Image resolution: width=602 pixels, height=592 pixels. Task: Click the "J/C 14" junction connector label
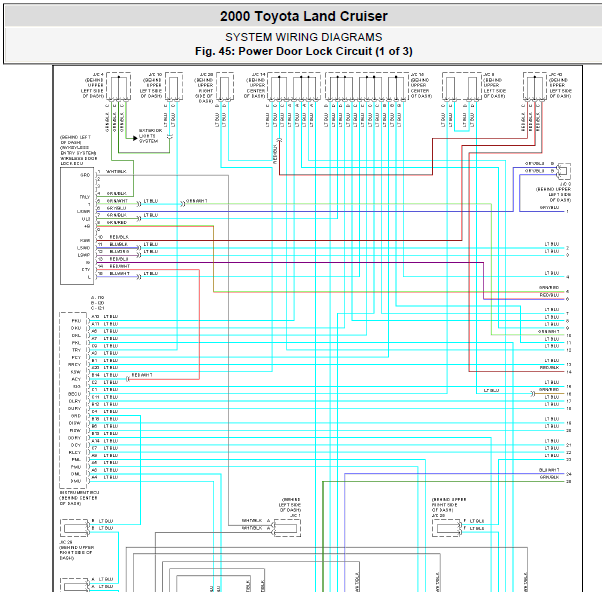[259, 74]
